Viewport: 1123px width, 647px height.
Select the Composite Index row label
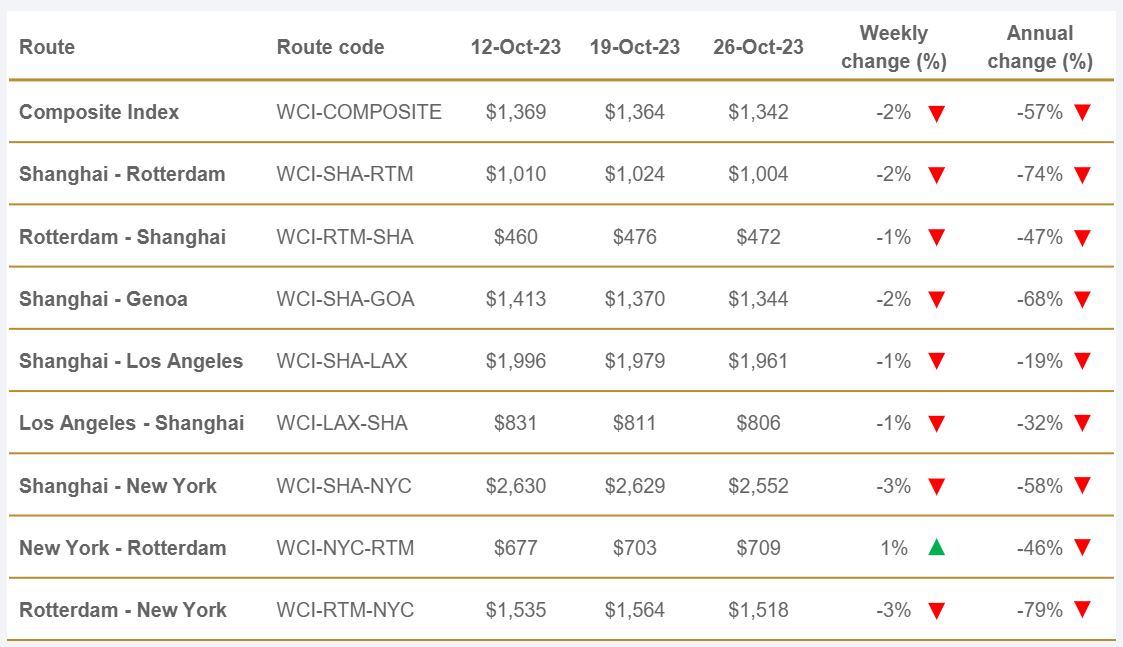pos(99,112)
